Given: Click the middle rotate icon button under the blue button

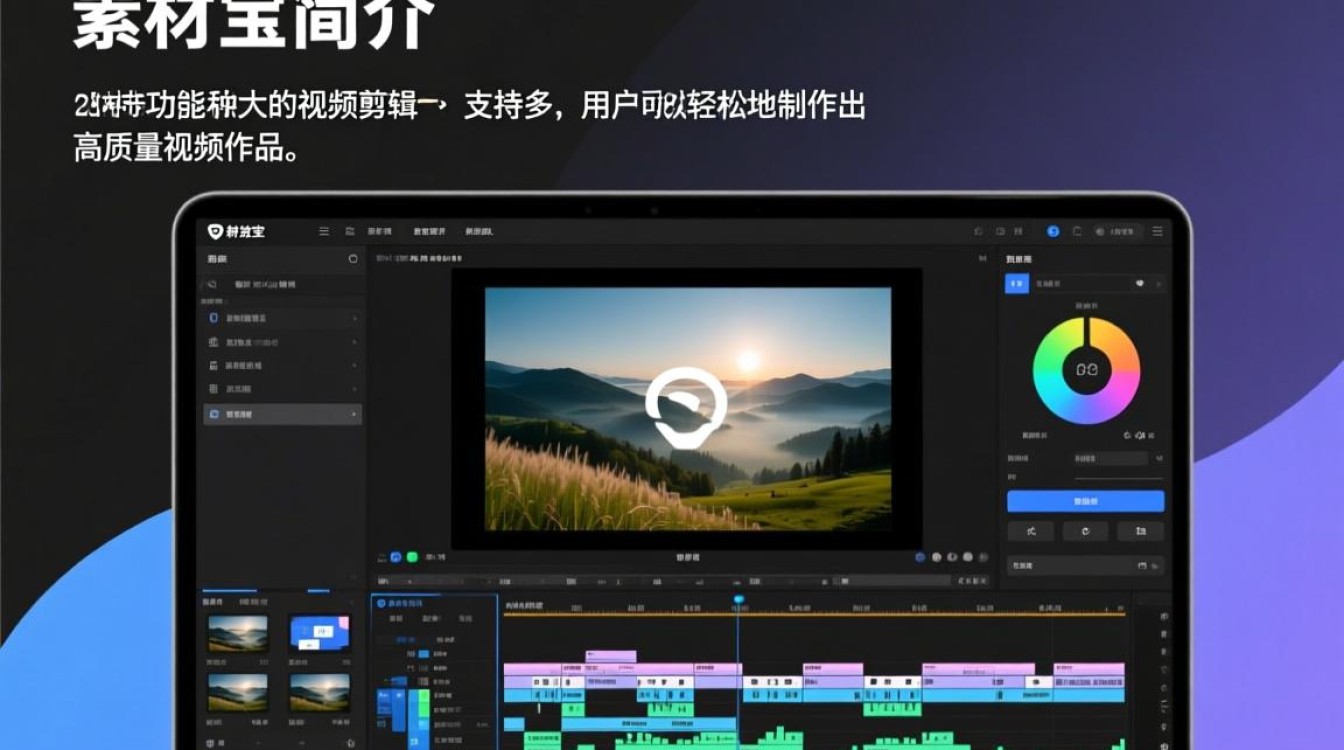Looking at the screenshot, I should point(1086,531).
